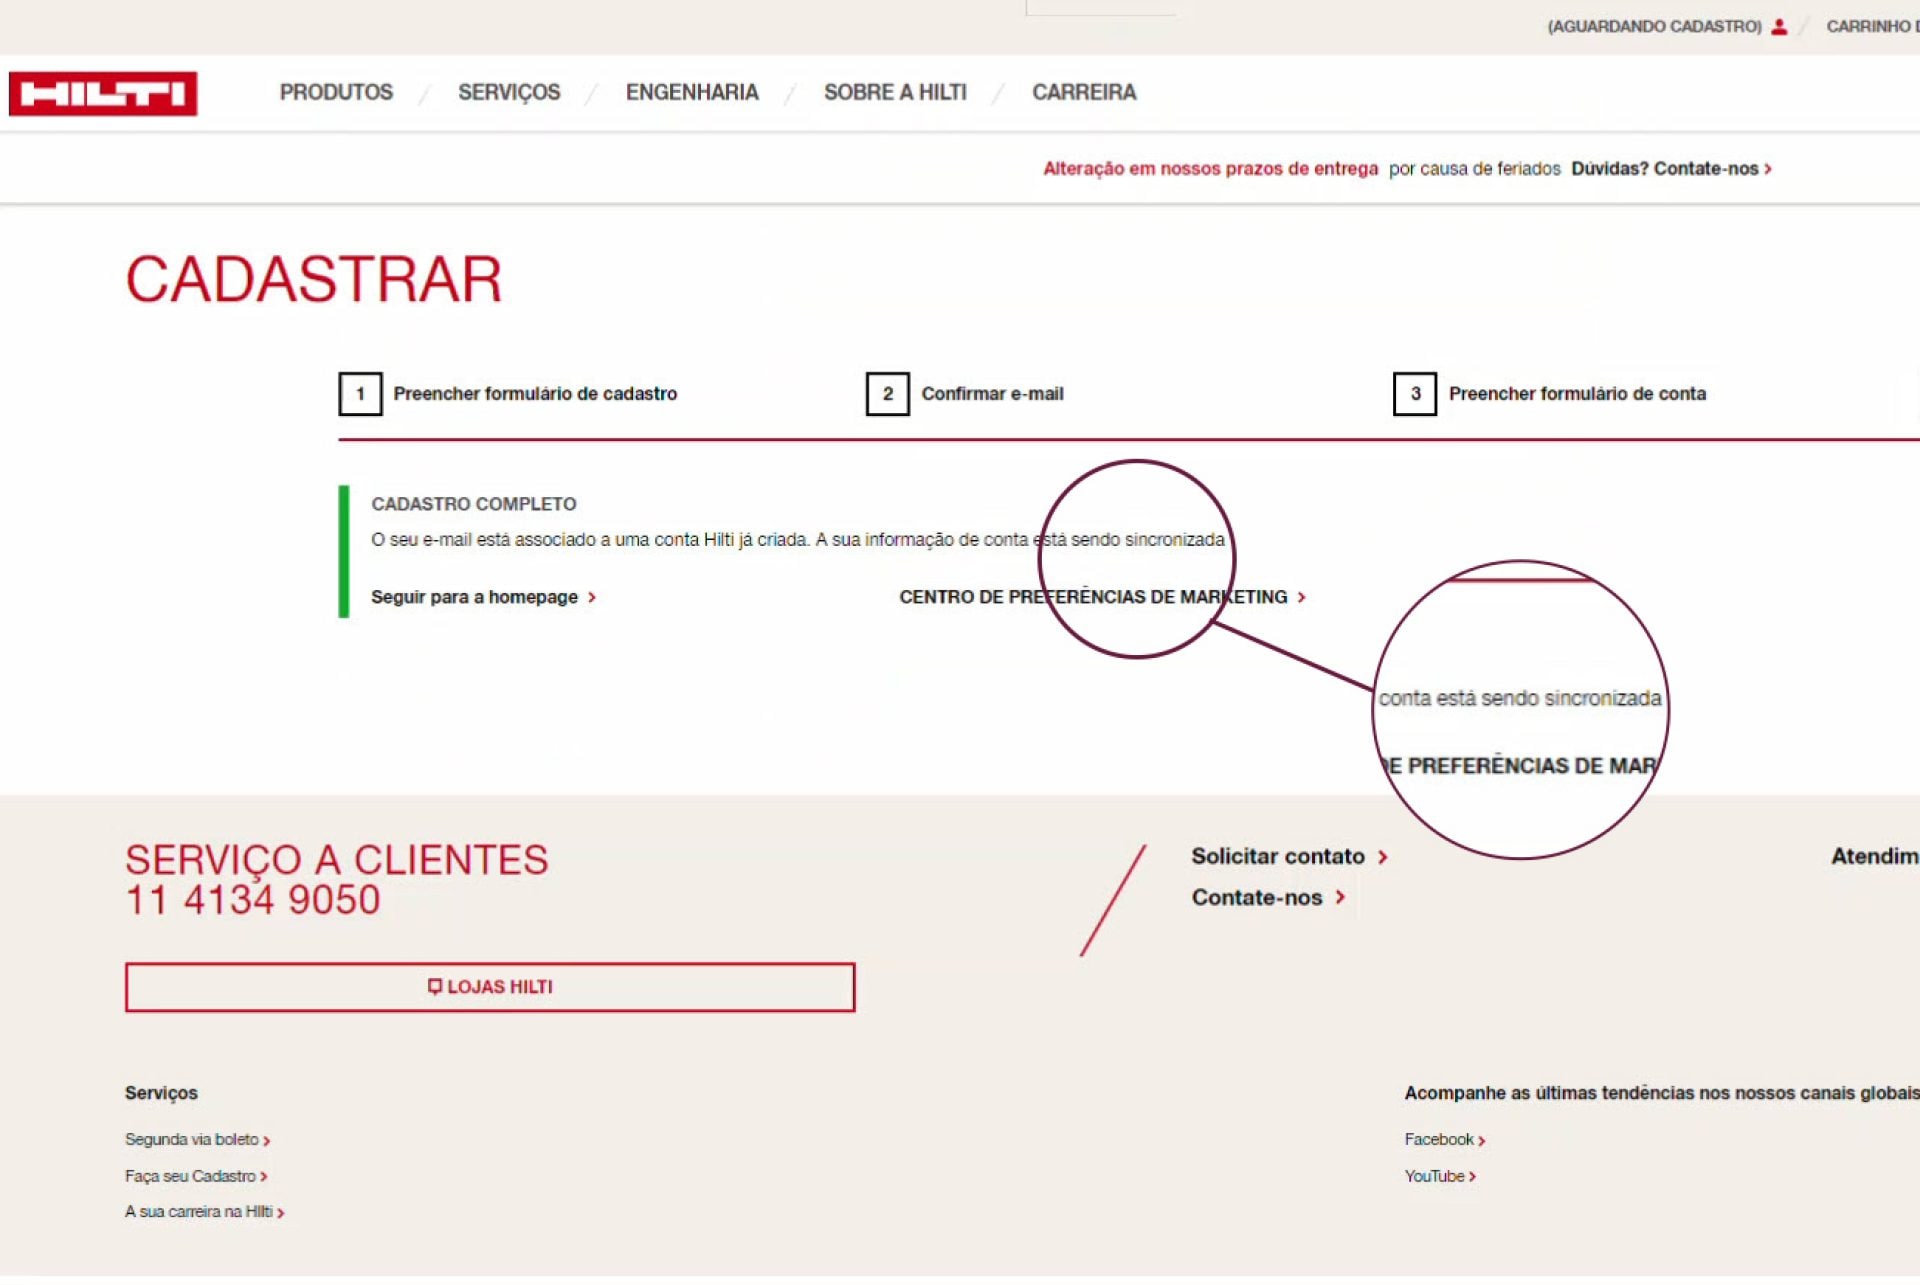Click the service phone number 11 4134 9050
Viewport: 1920px width, 1285px height.
(252, 900)
